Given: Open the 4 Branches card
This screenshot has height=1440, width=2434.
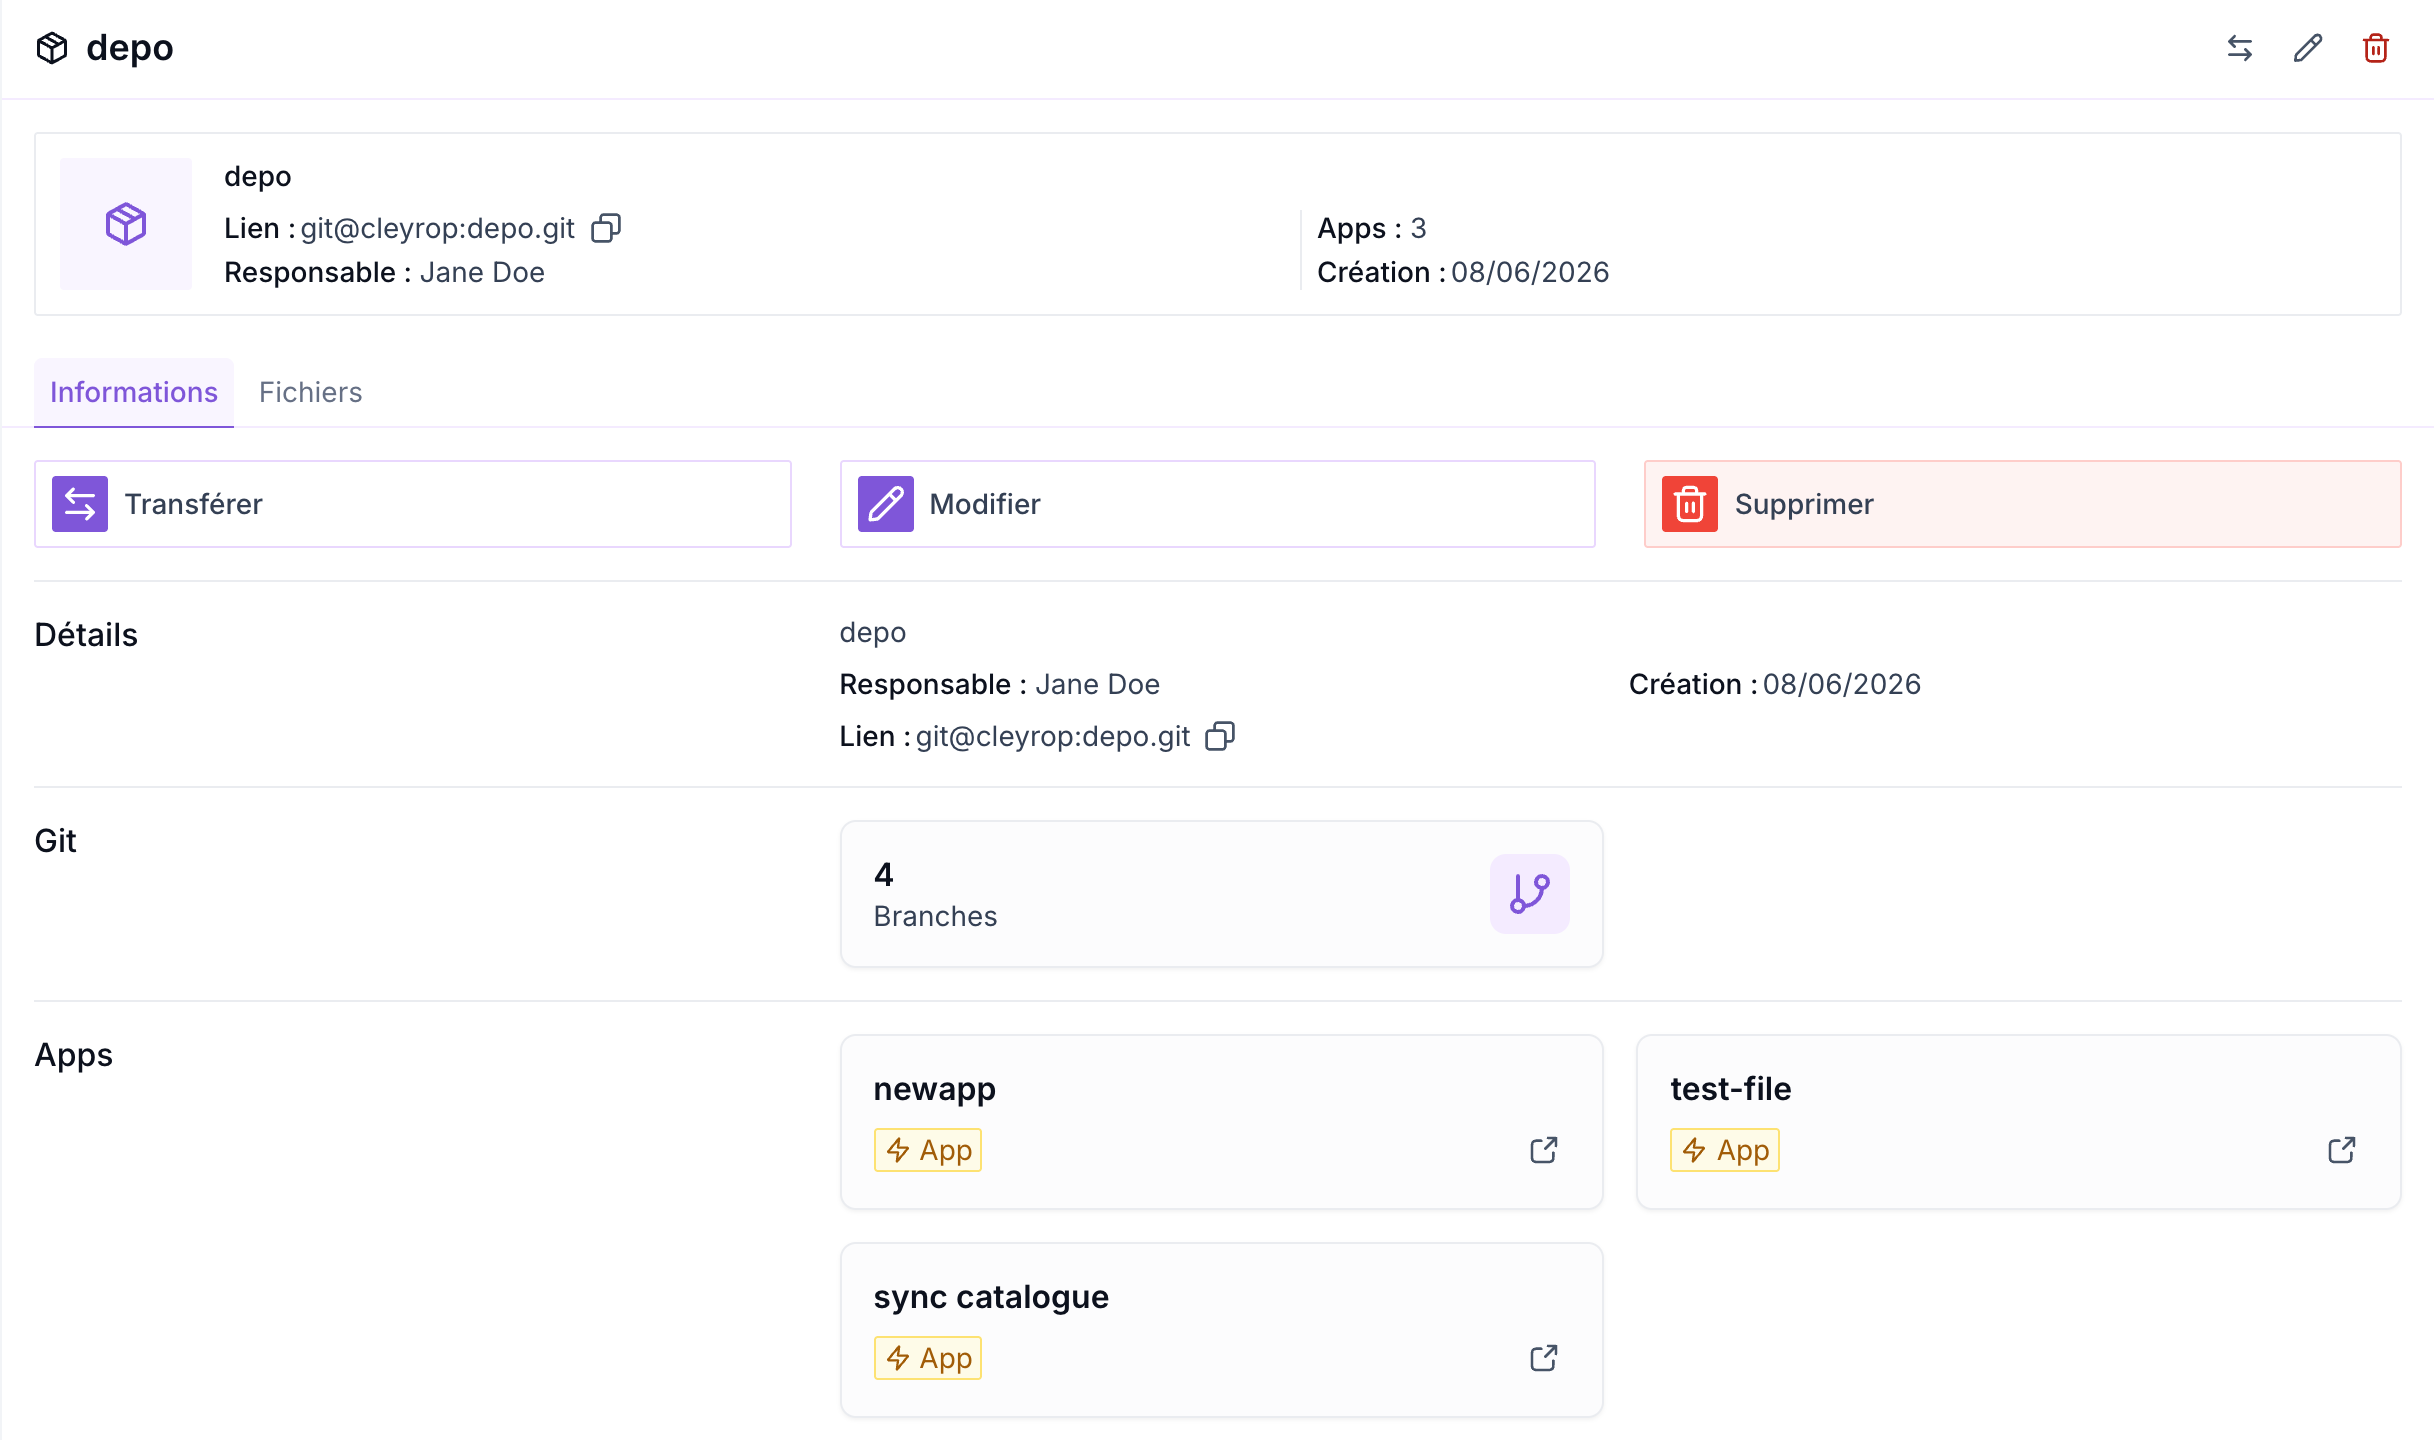Looking at the screenshot, I should [1222, 894].
